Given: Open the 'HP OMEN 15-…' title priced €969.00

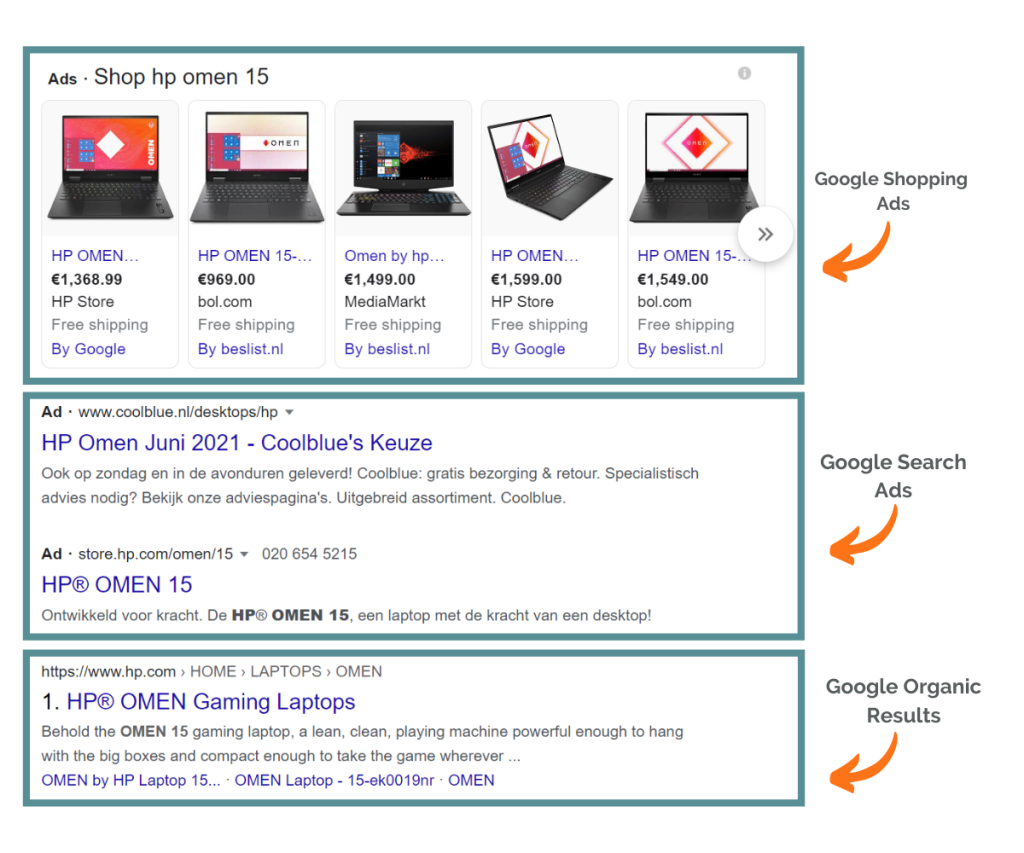Looking at the screenshot, I should pos(255,256).
